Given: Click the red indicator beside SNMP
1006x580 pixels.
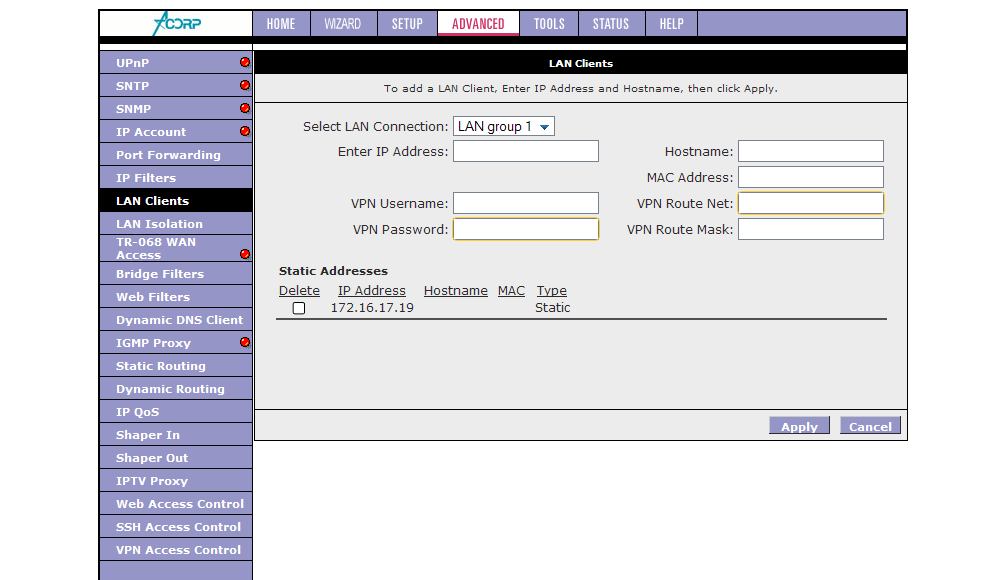Looking at the screenshot, I should pyautogui.click(x=245, y=108).
